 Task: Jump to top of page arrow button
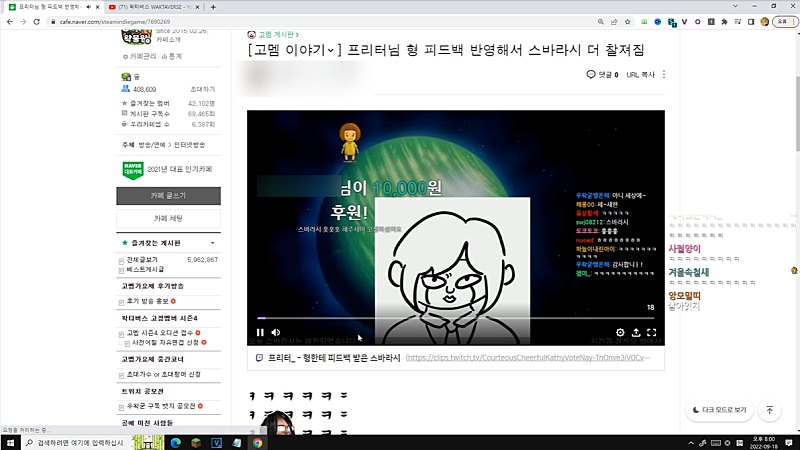(770, 410)
